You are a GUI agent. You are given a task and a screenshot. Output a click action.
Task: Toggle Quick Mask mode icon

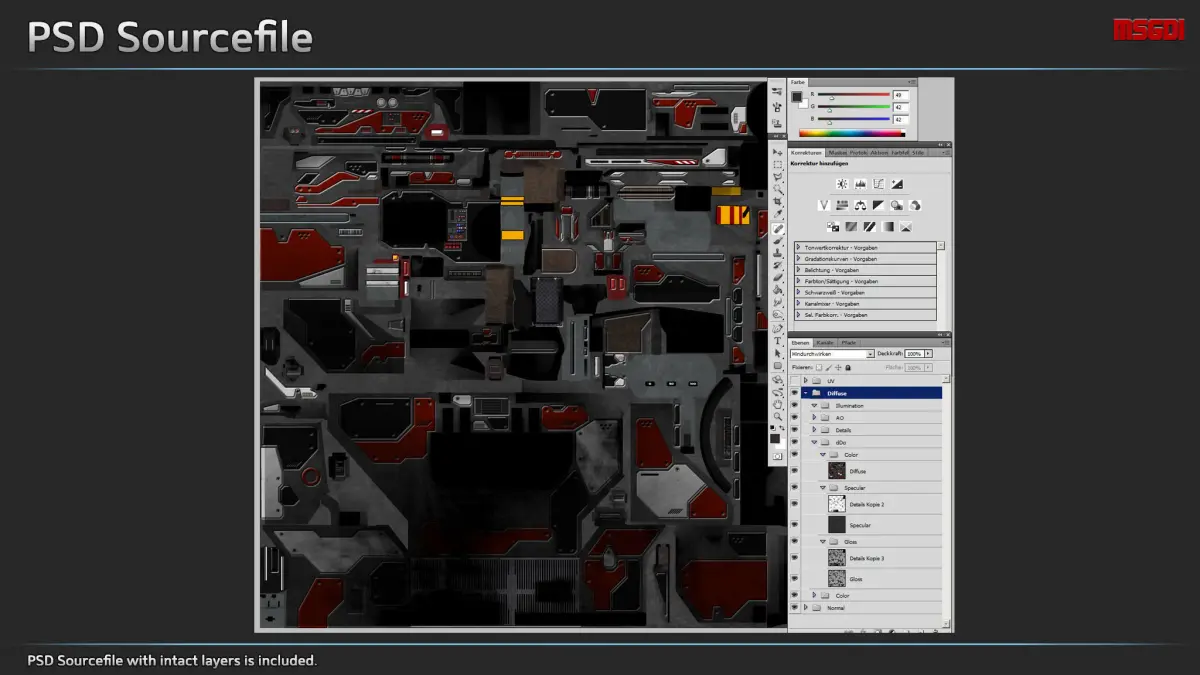(x=777, y=456)
